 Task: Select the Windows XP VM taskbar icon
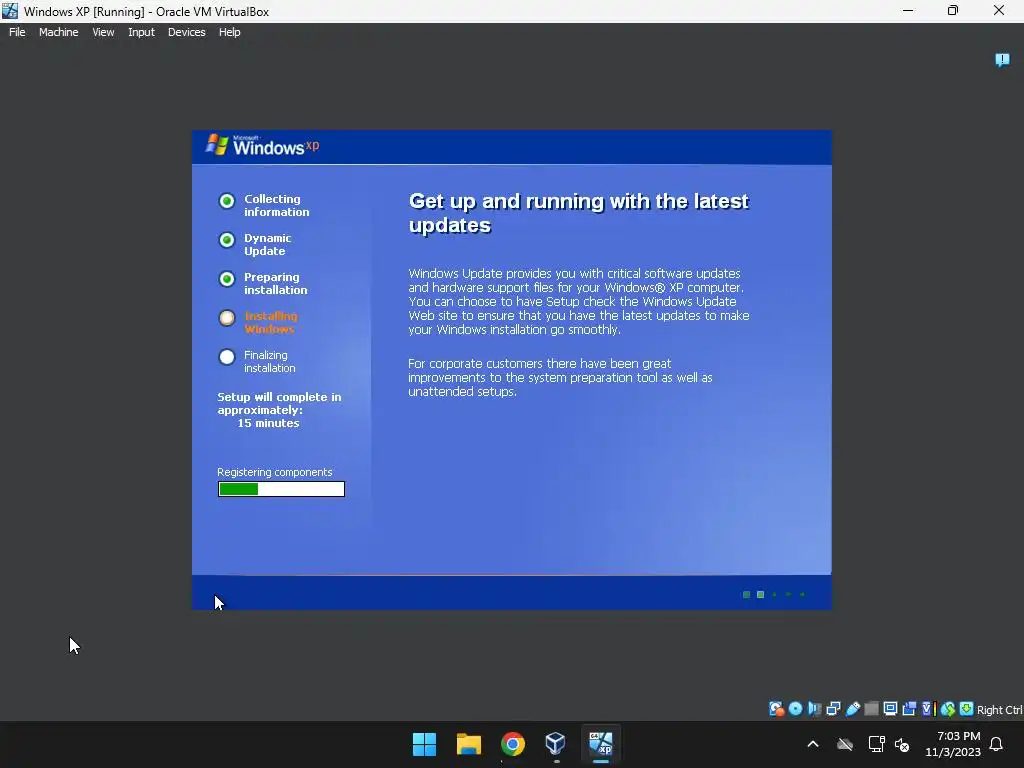pos(601,744)
